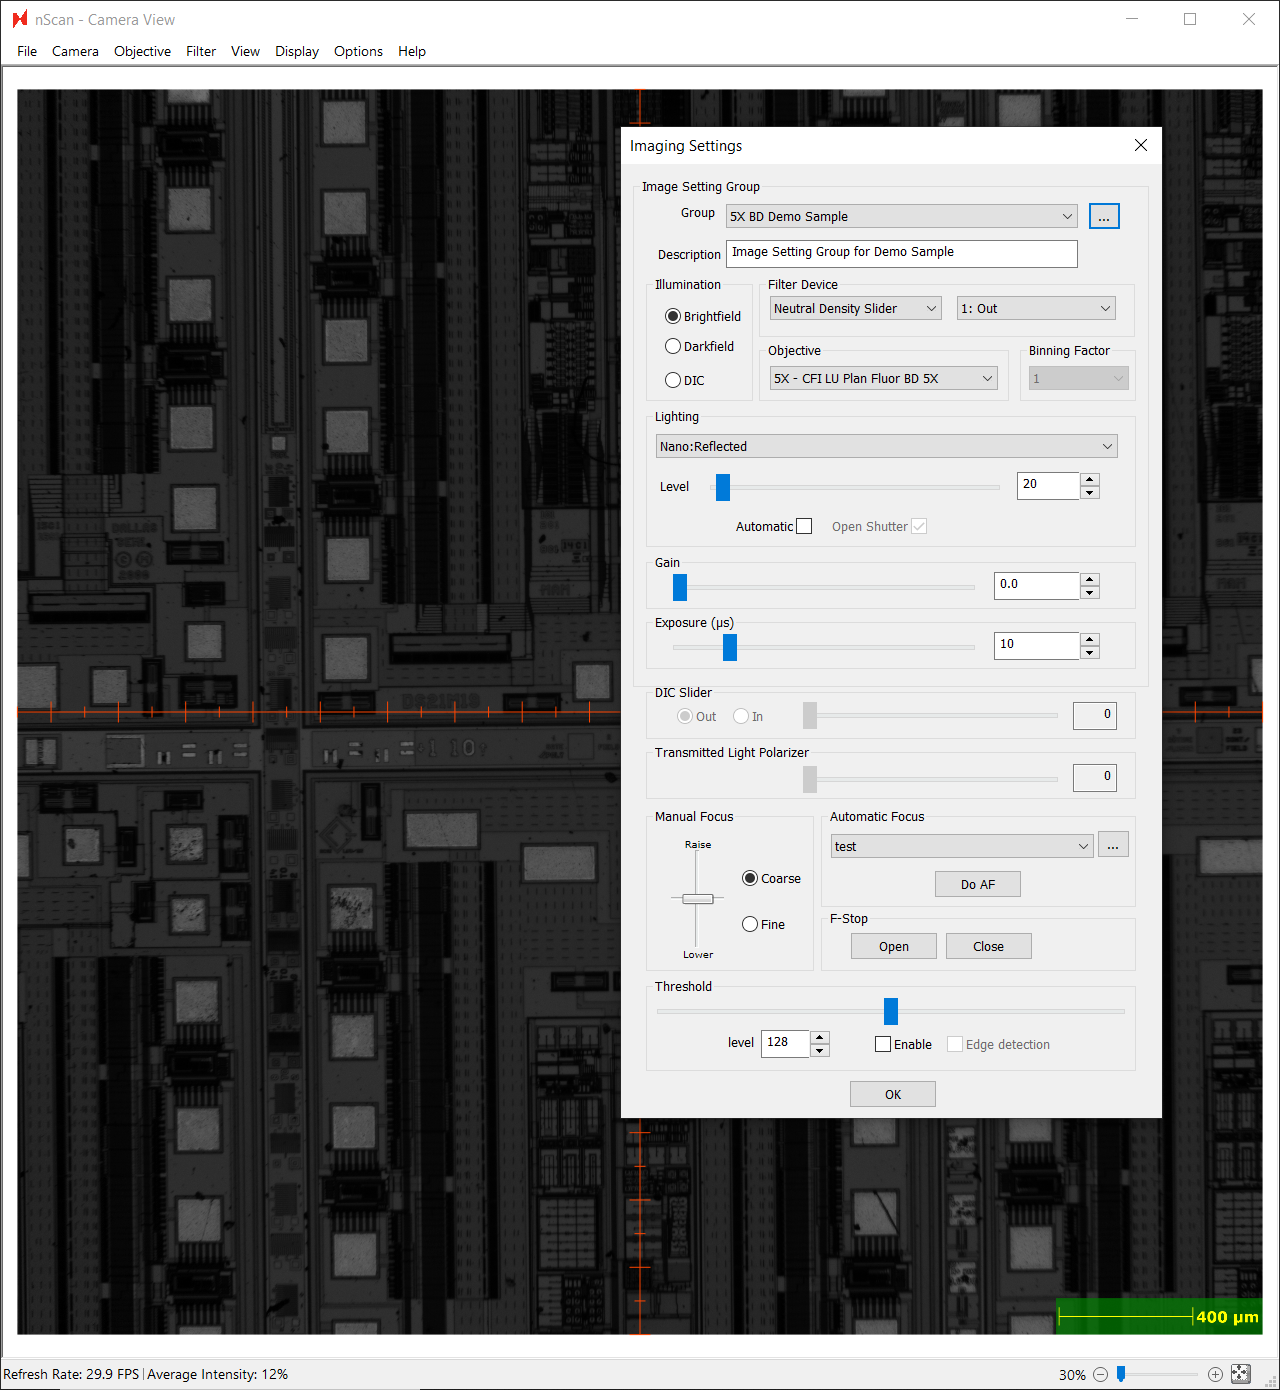This screenshot has height=1390, width=1280.
Task: Open the Camera menu
Action: [75, 52]
